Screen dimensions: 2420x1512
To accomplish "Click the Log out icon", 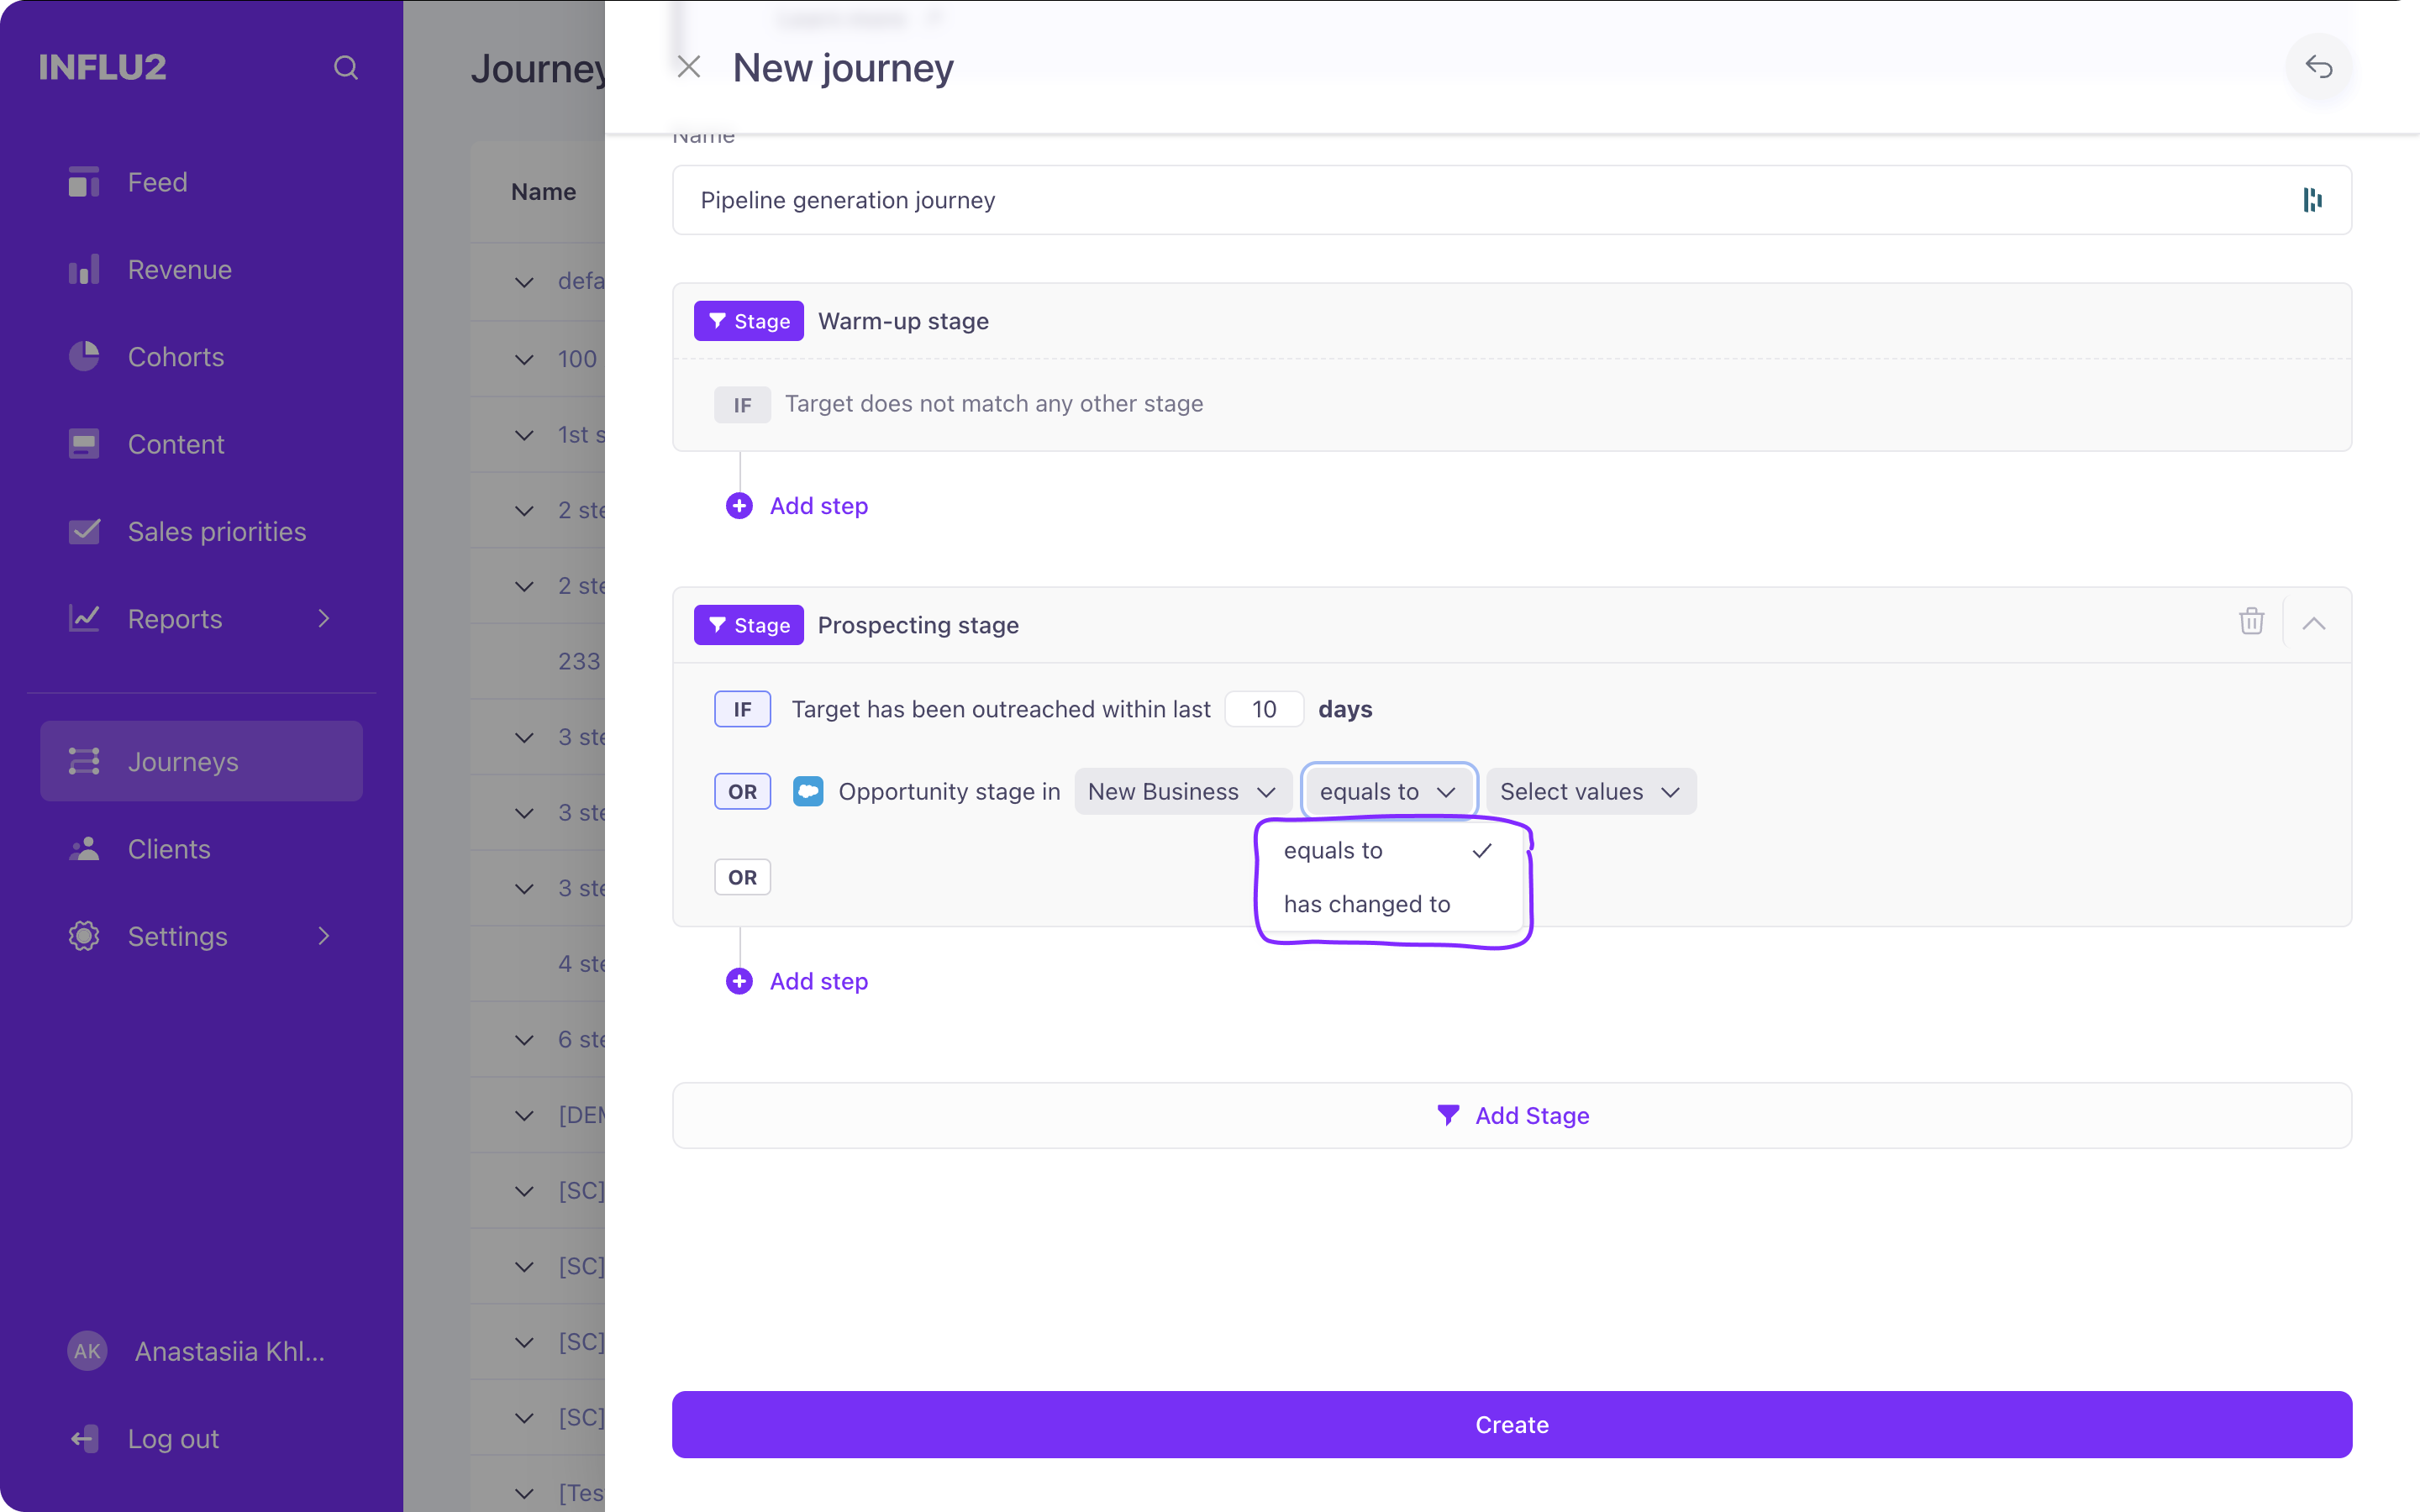I will click(84, 1438).
